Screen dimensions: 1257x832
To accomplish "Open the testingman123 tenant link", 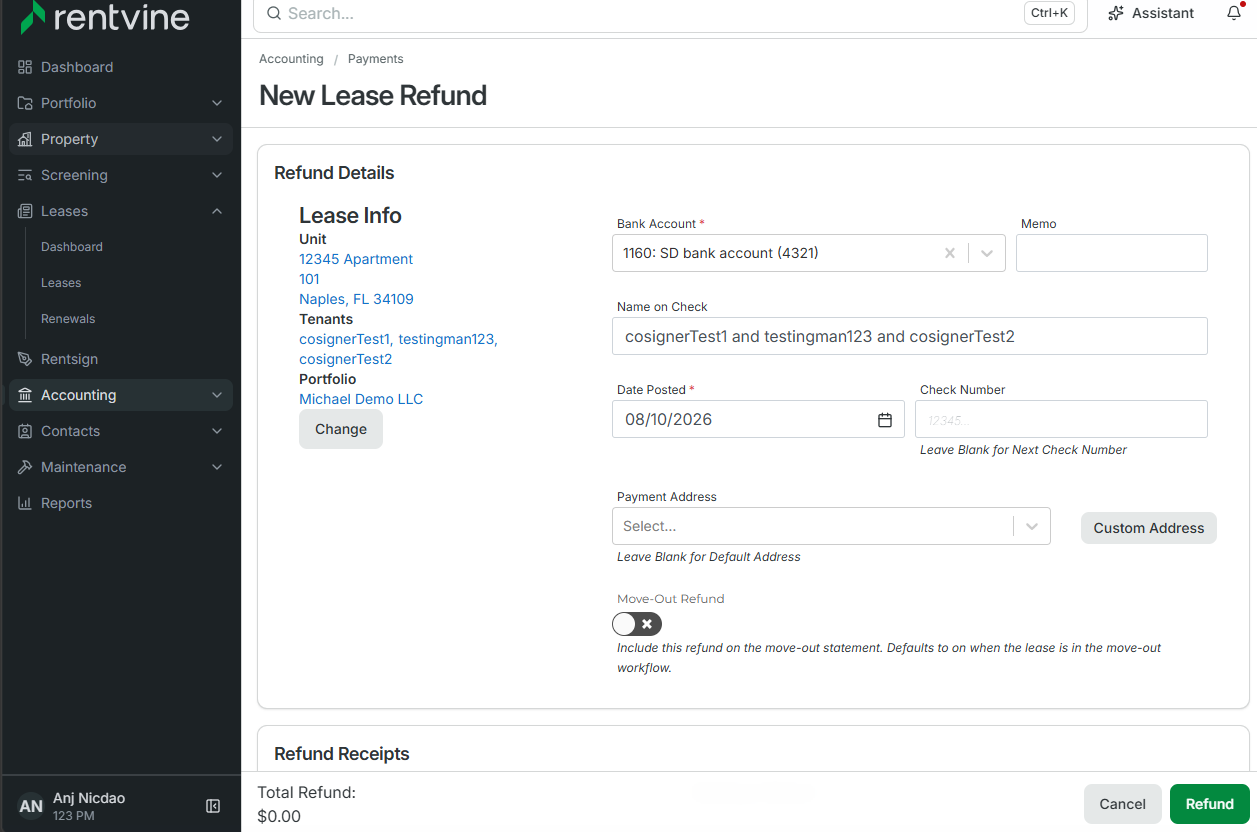I will point(446,339).
